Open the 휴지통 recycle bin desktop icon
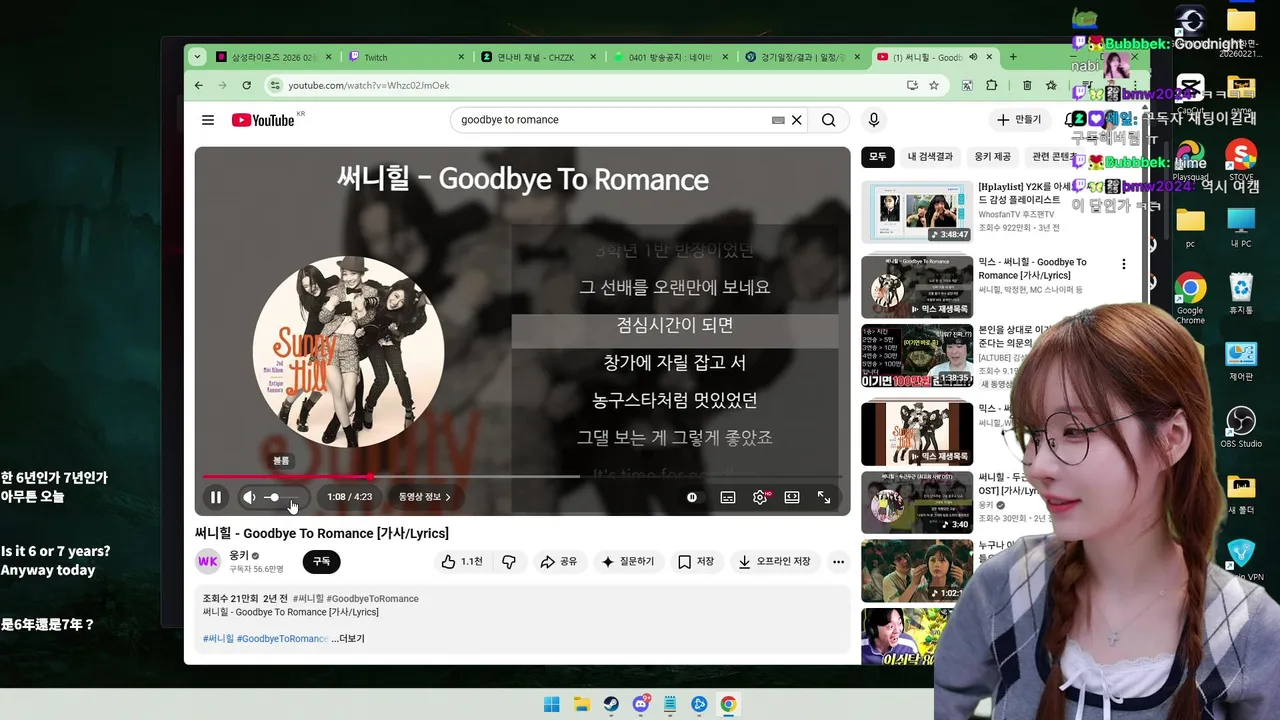Viewport: 1280px width, 720px height. point(1241,293)
